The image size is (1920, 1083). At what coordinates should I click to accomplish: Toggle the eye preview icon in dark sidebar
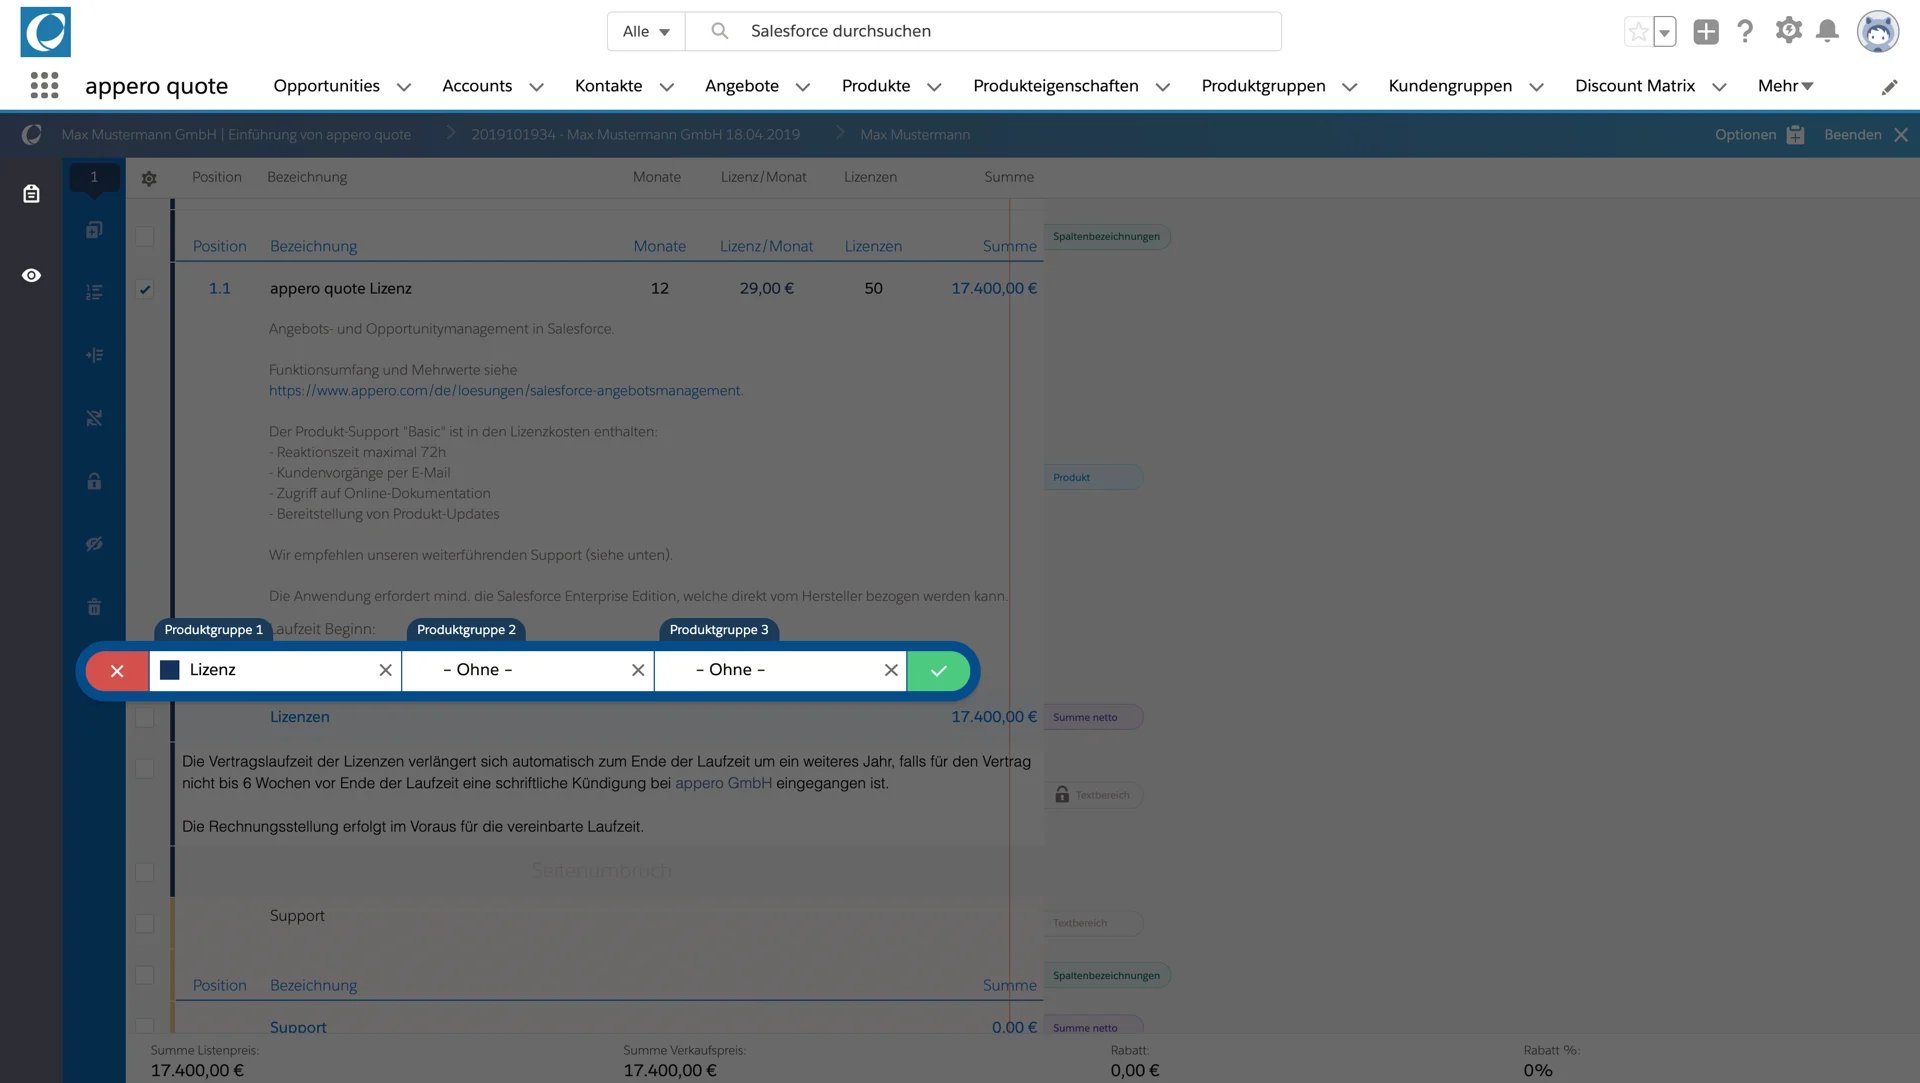[31, 275]
